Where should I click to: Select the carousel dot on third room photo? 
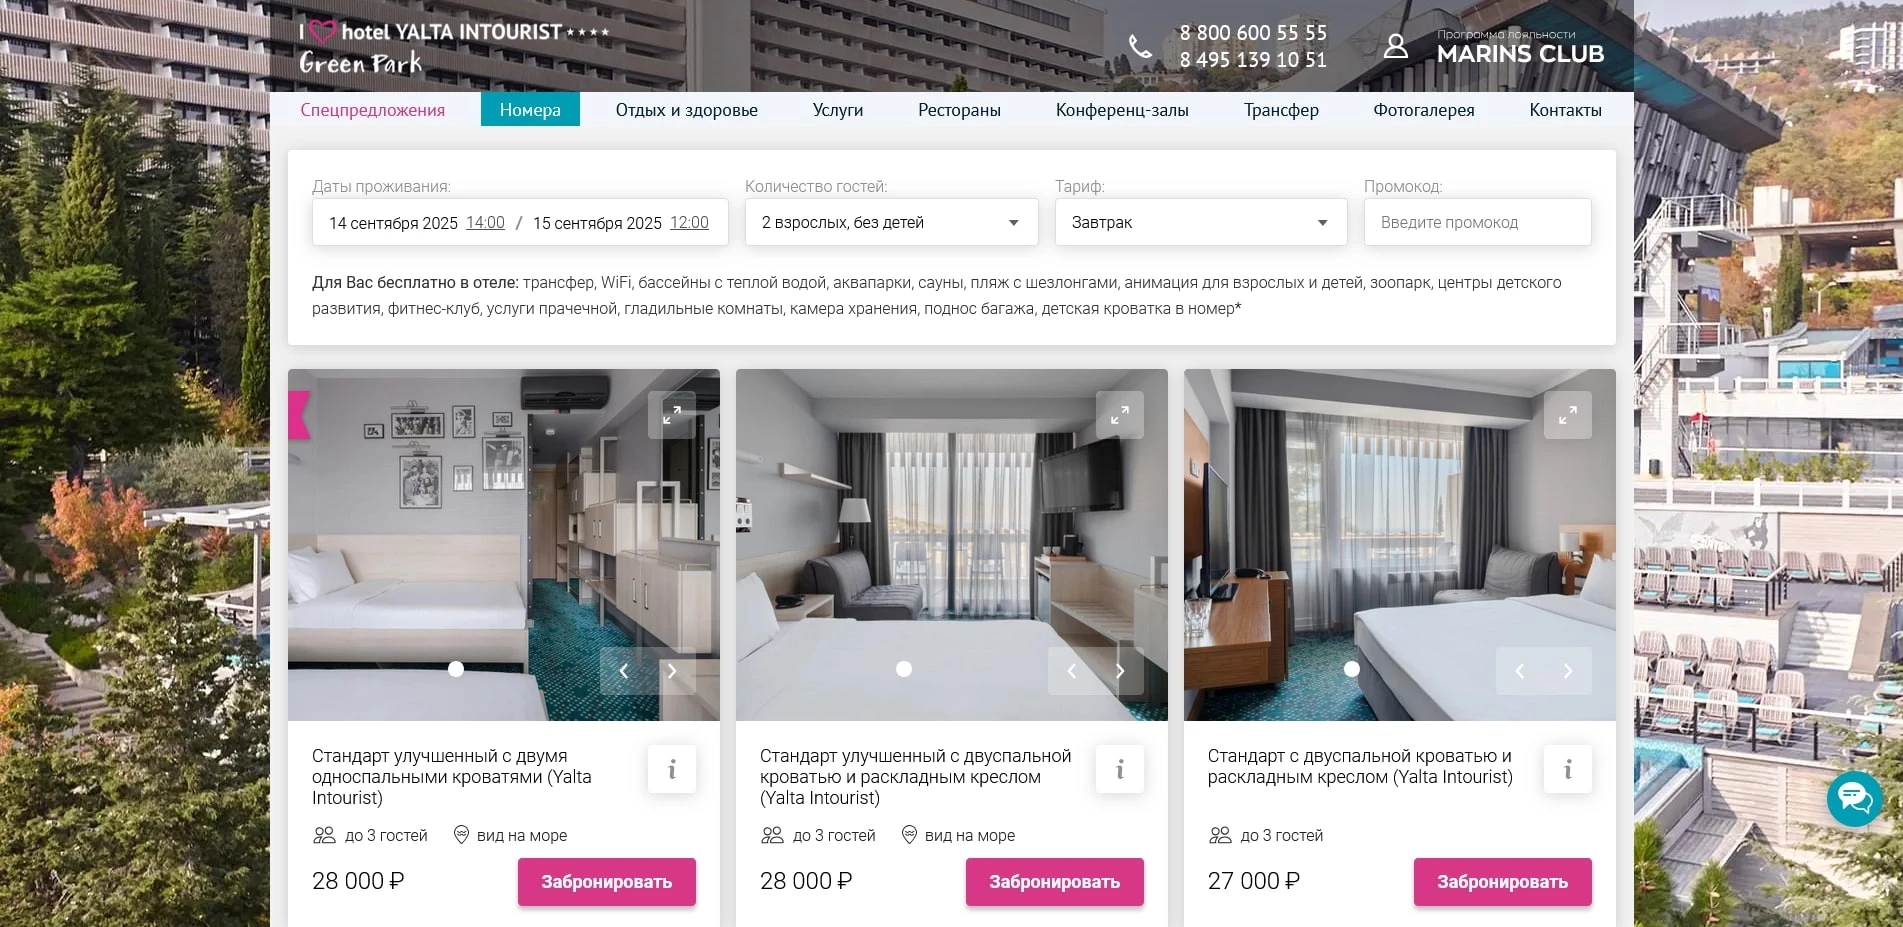(1352, 669)
